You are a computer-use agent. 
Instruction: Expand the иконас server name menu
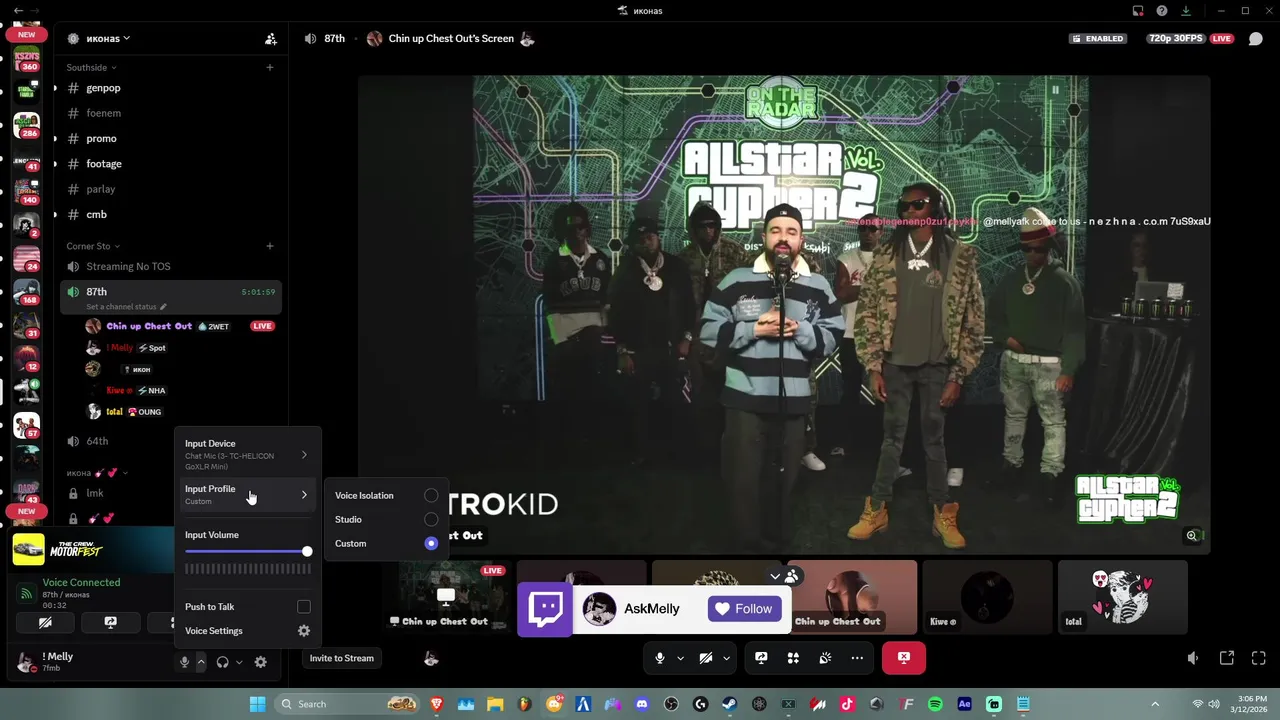108,39
